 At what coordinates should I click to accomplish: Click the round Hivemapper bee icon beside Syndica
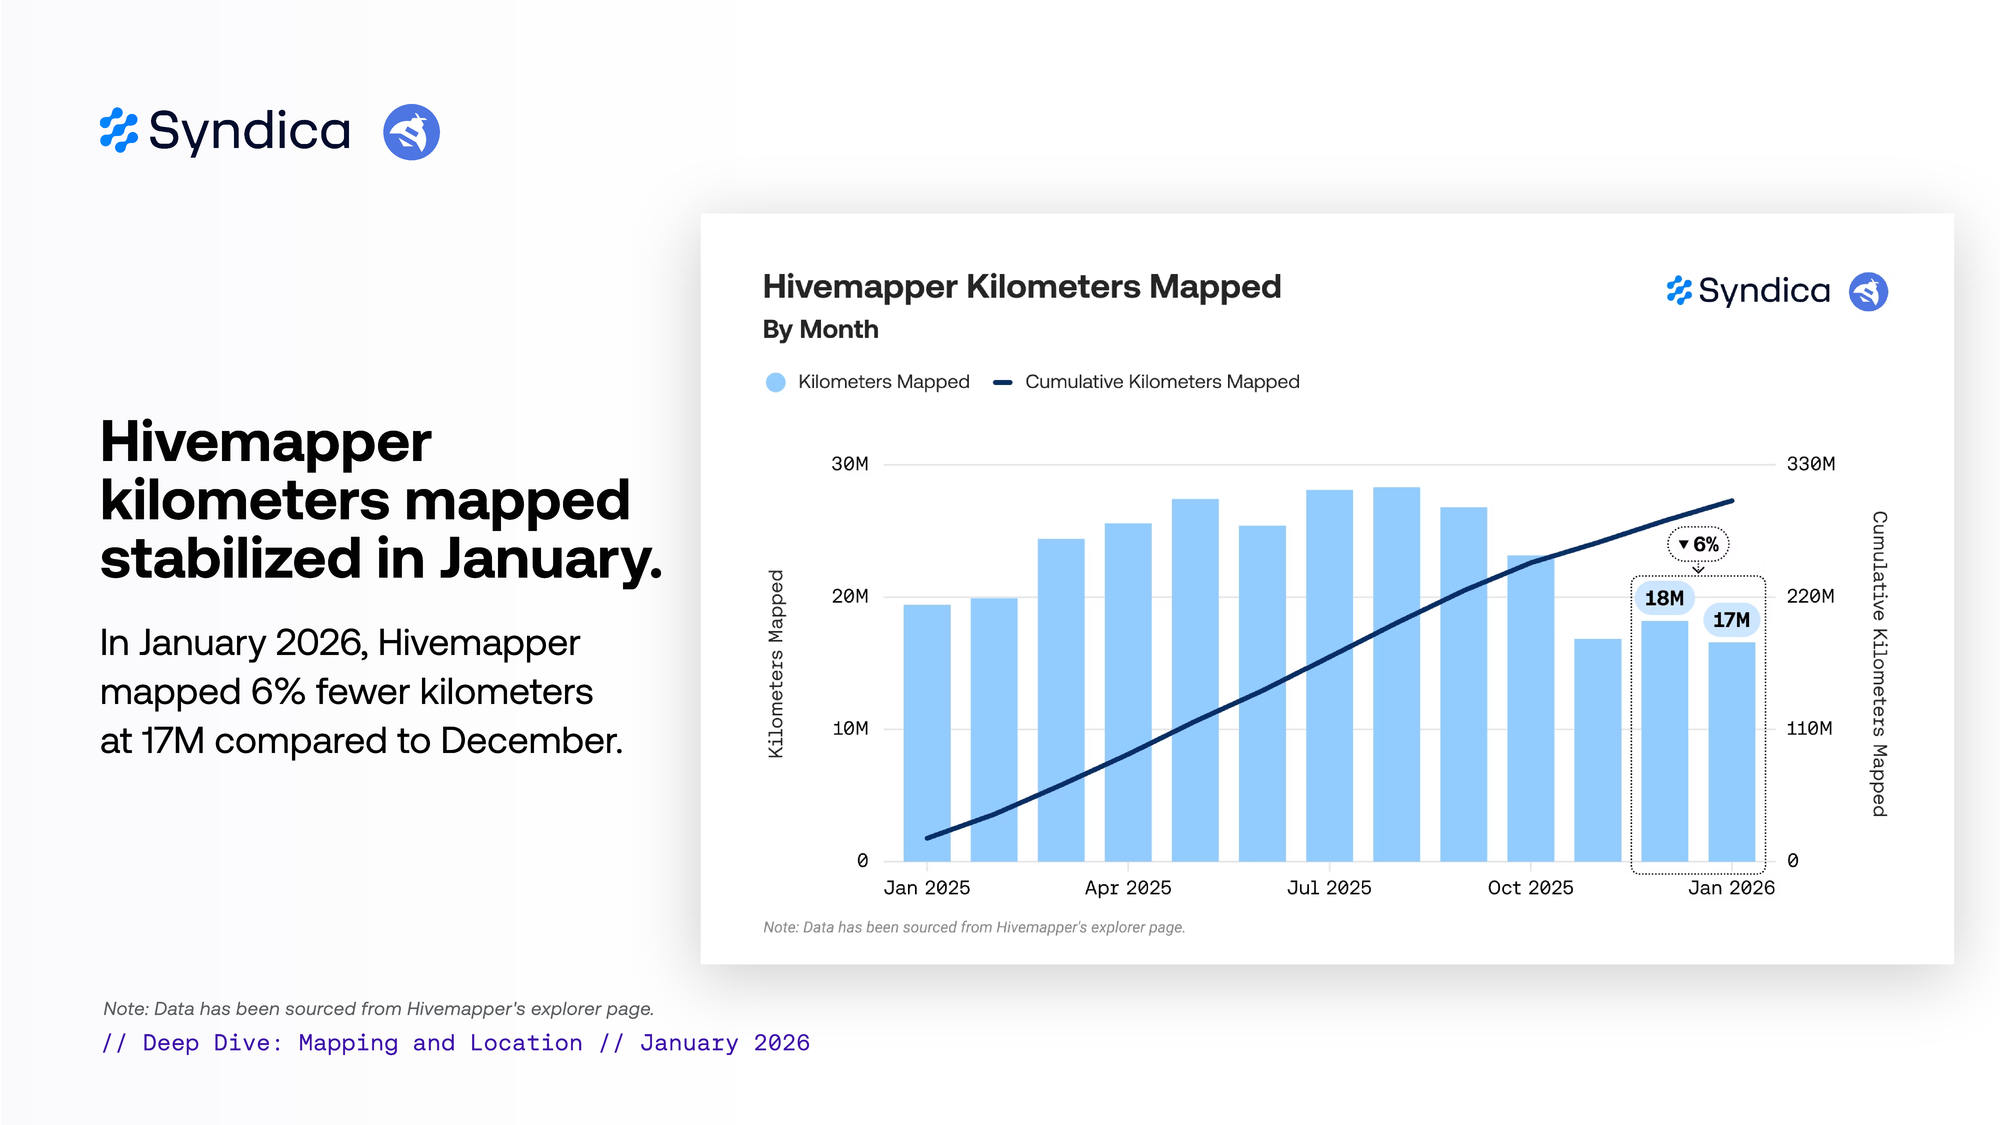tap(411, 132)
